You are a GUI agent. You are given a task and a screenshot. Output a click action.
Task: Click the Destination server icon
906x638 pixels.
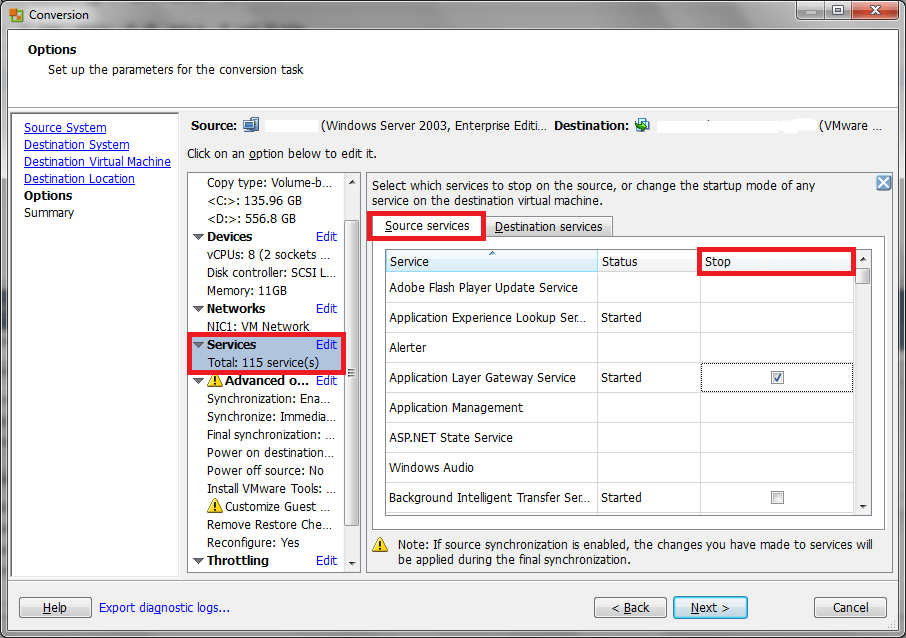tap(642, 125)
